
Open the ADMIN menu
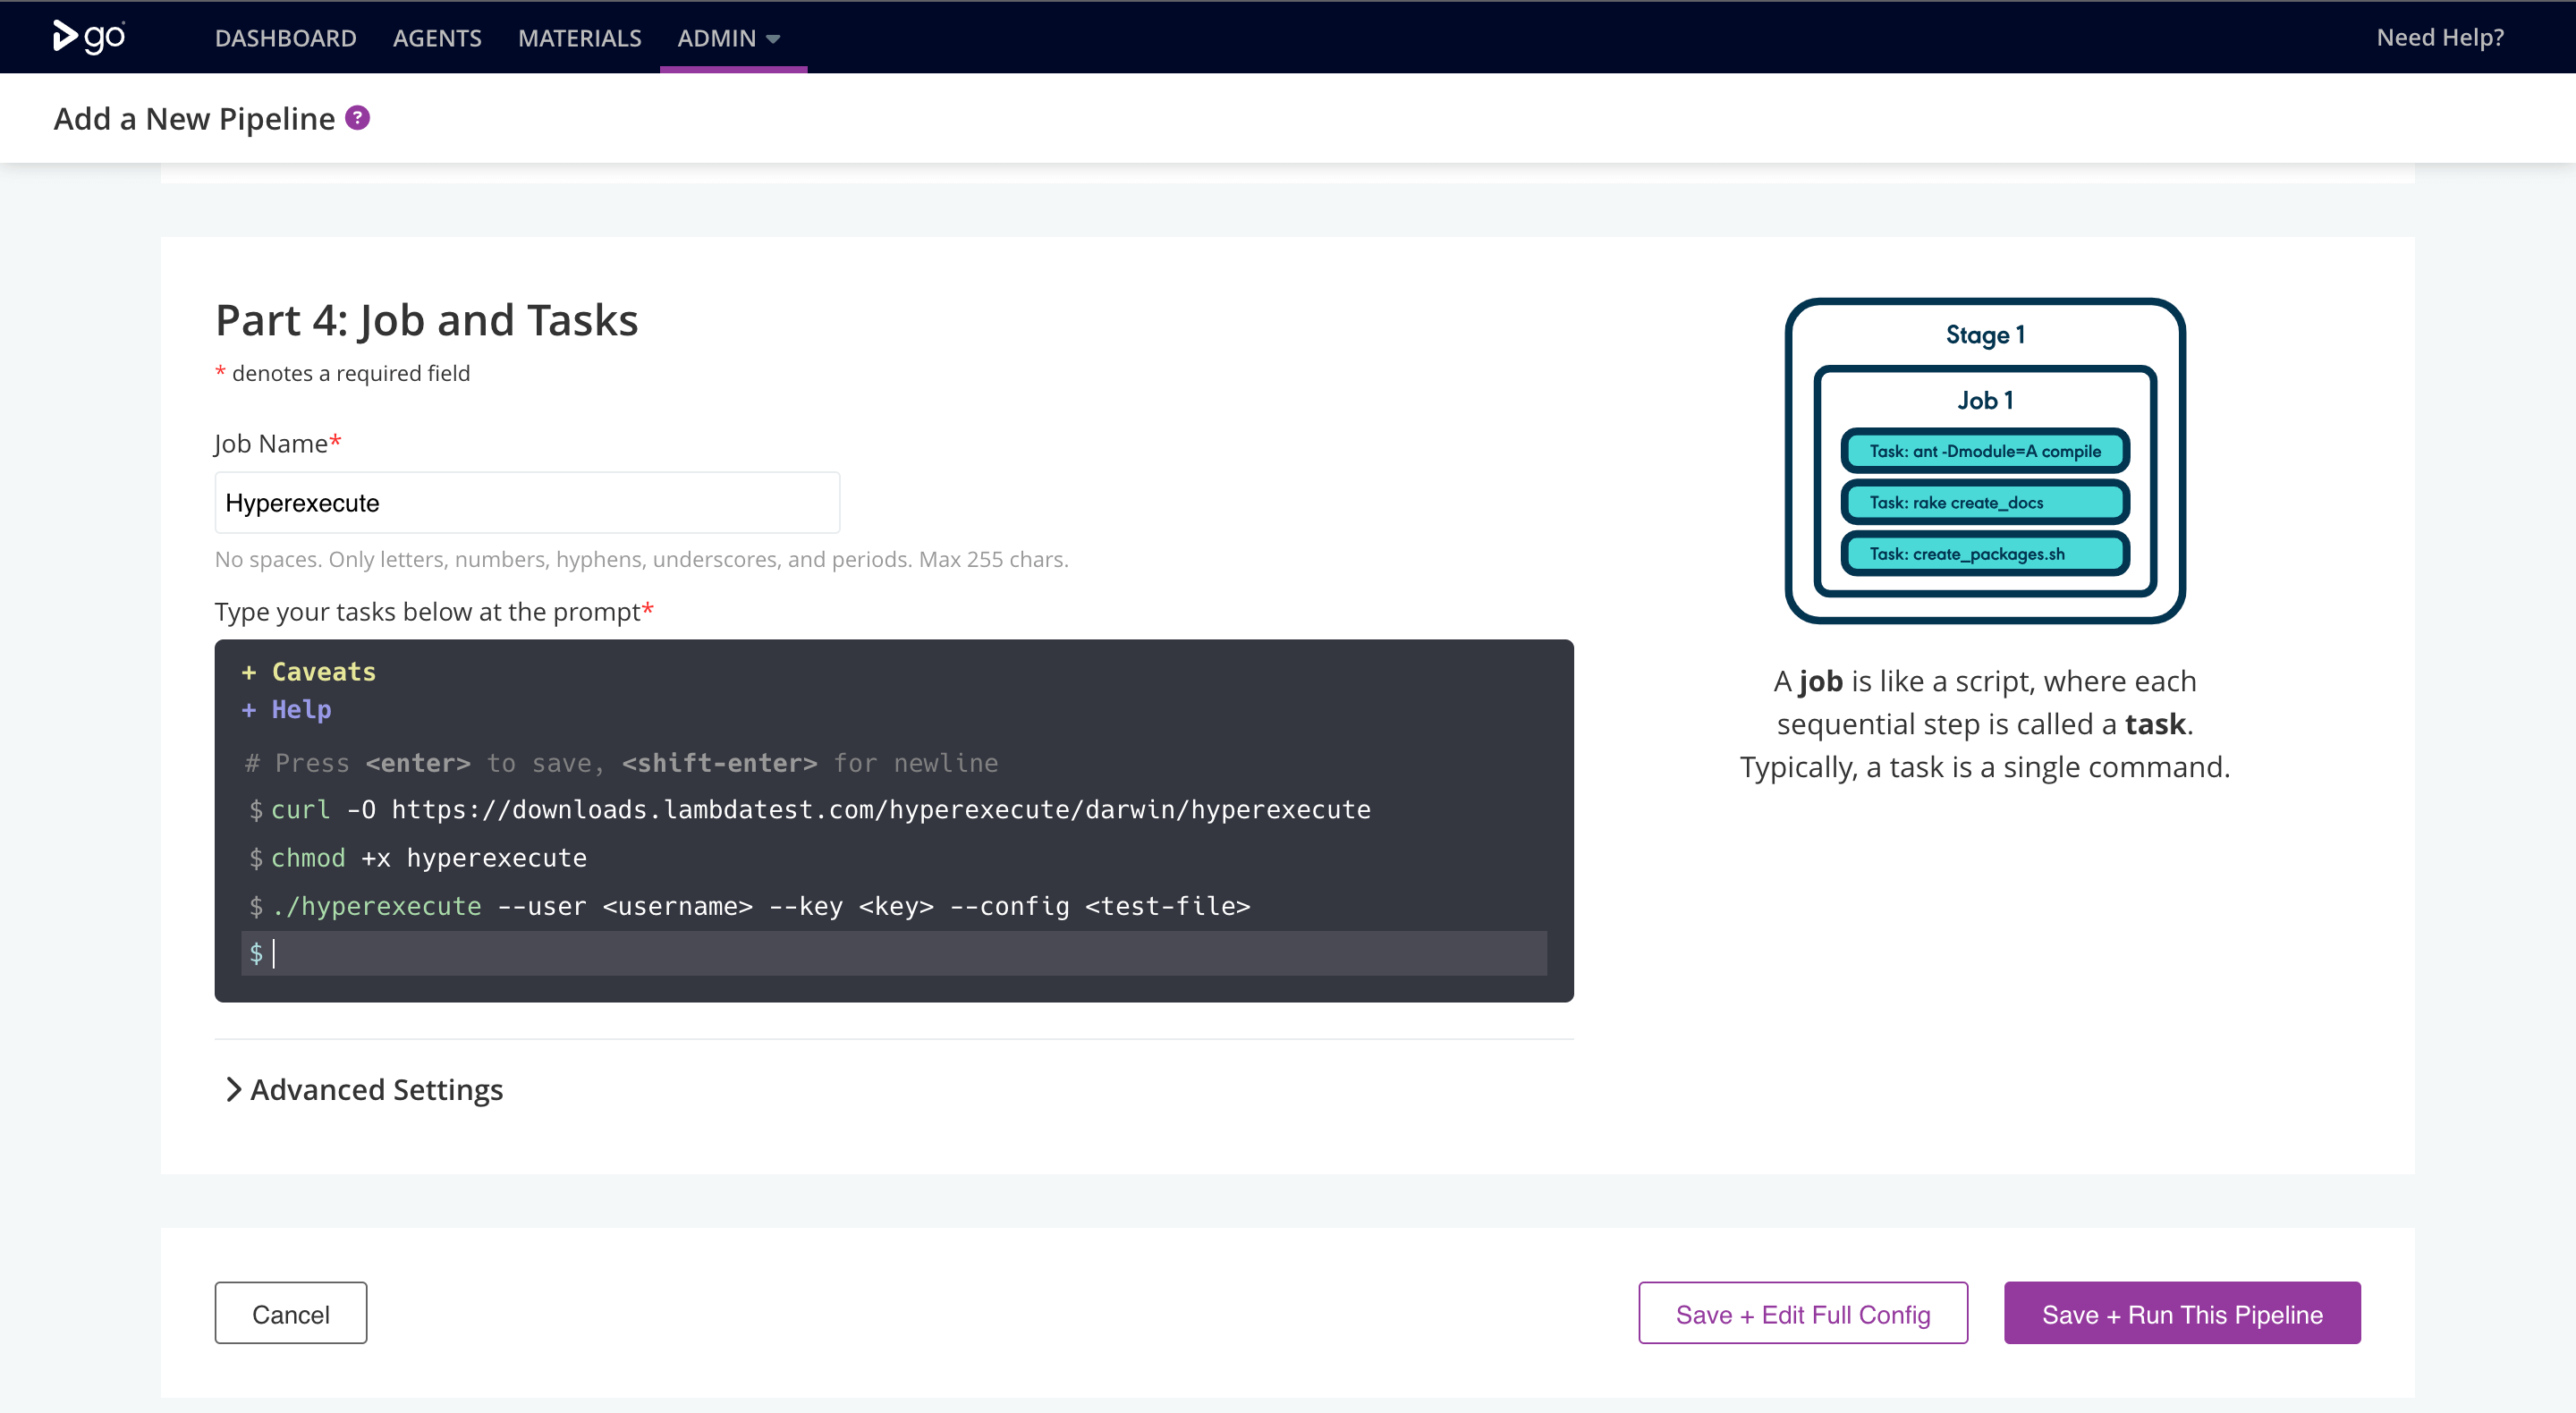point(717,38)
